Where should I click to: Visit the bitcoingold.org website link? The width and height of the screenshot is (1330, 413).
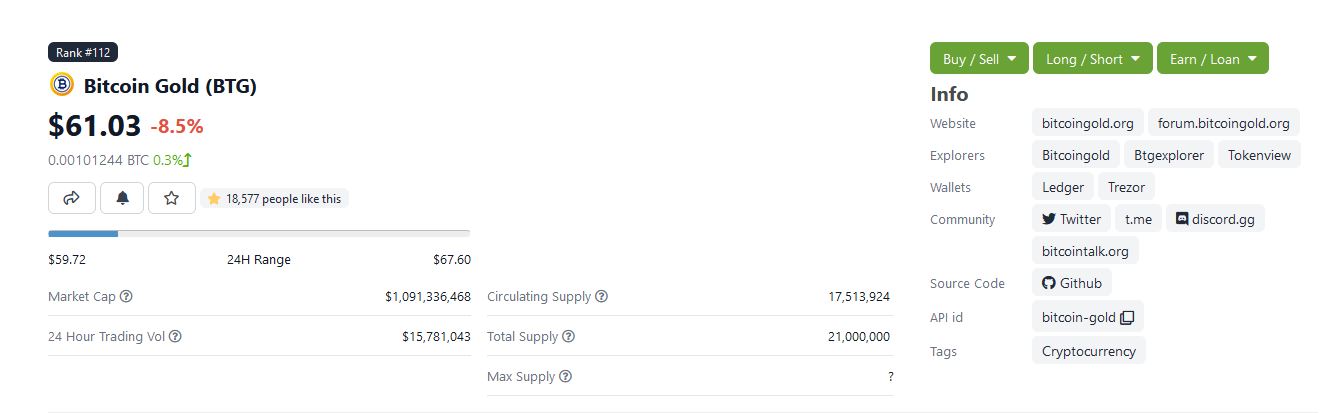click(x=1087, y=123)
